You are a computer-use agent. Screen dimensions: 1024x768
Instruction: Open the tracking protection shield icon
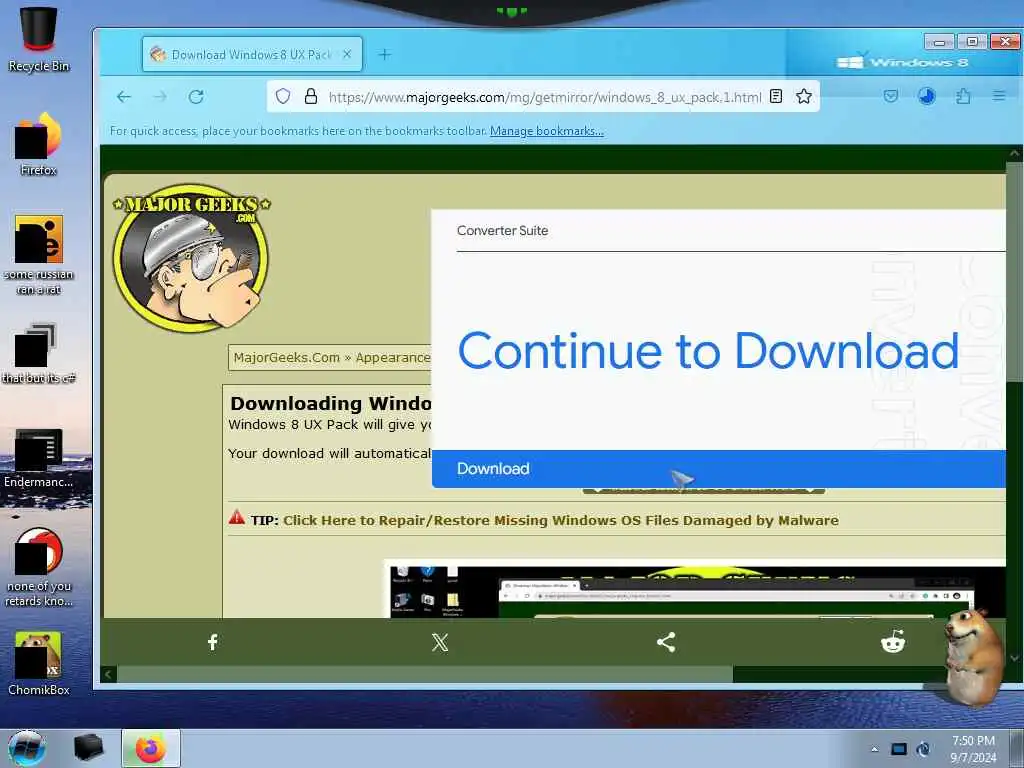point(283,97)
